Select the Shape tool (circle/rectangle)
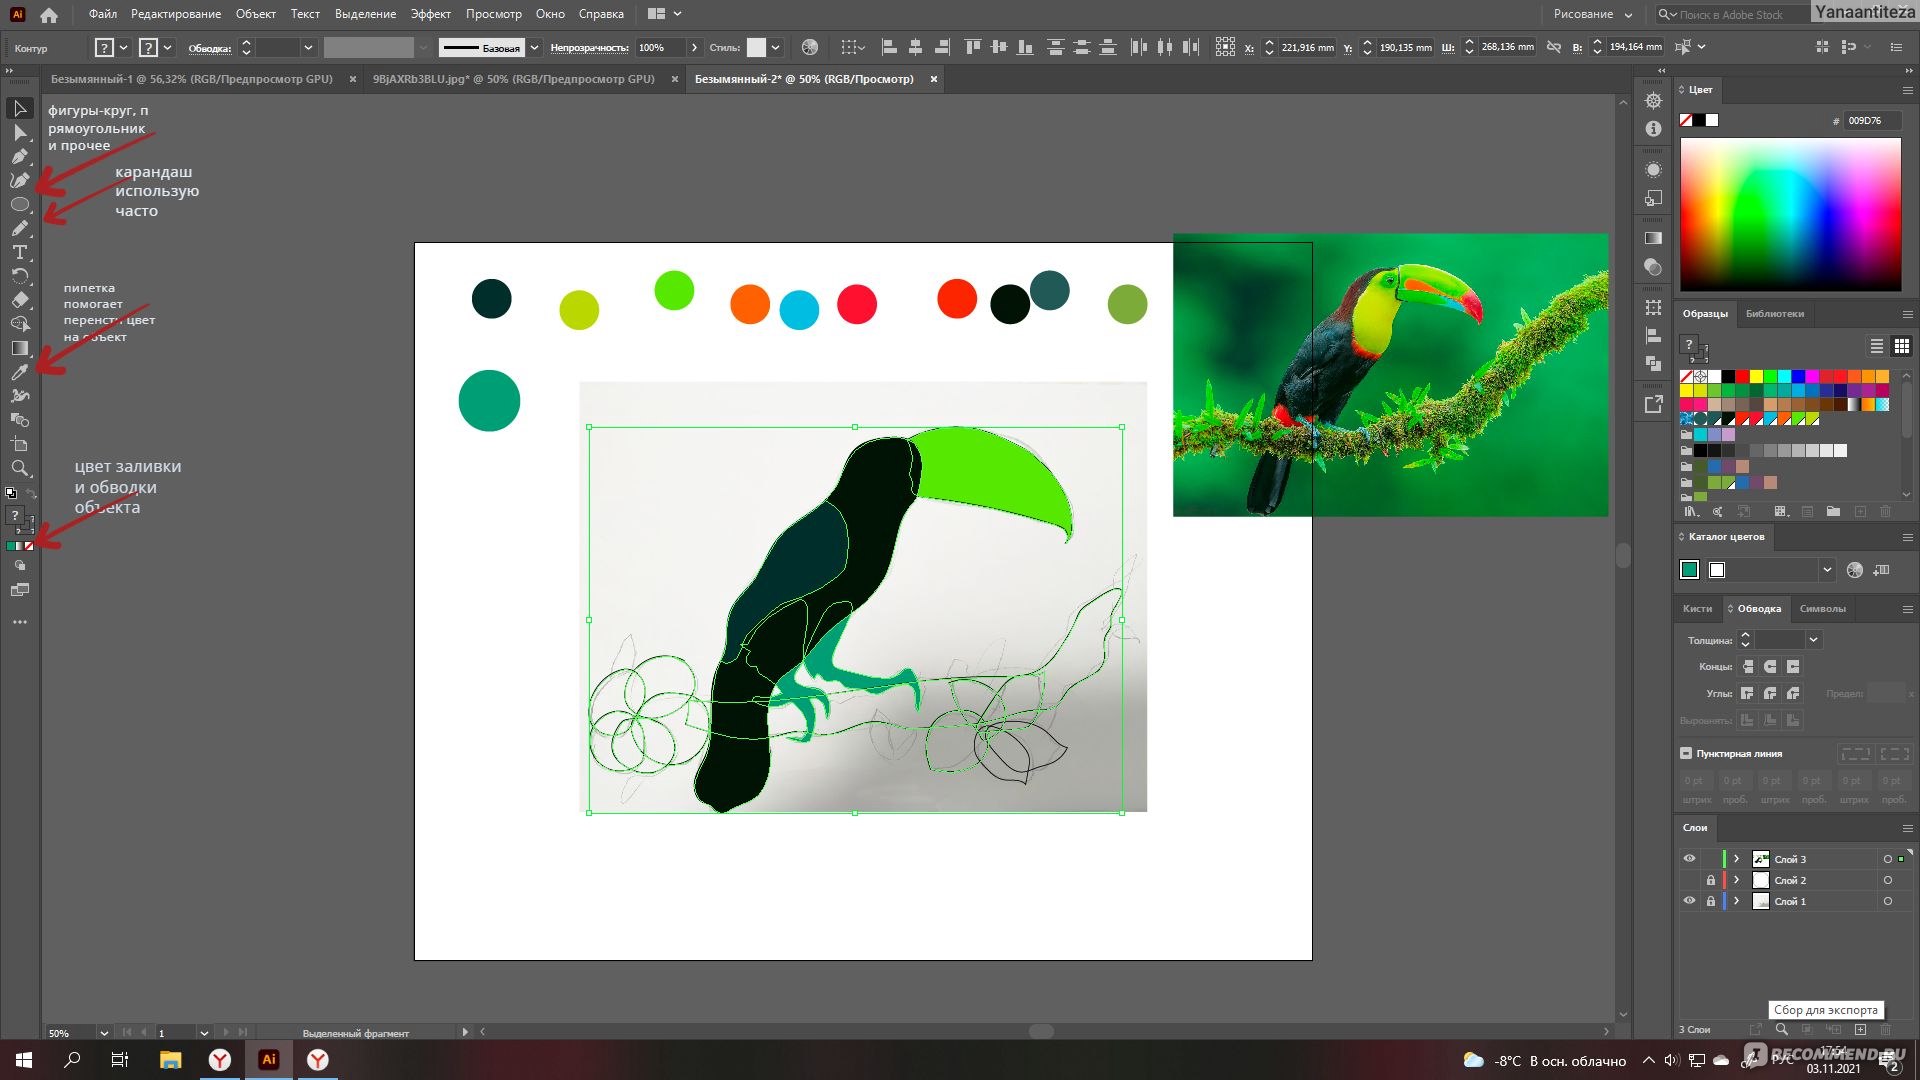Screen dimensions: 1920x1080 [18, 204]
